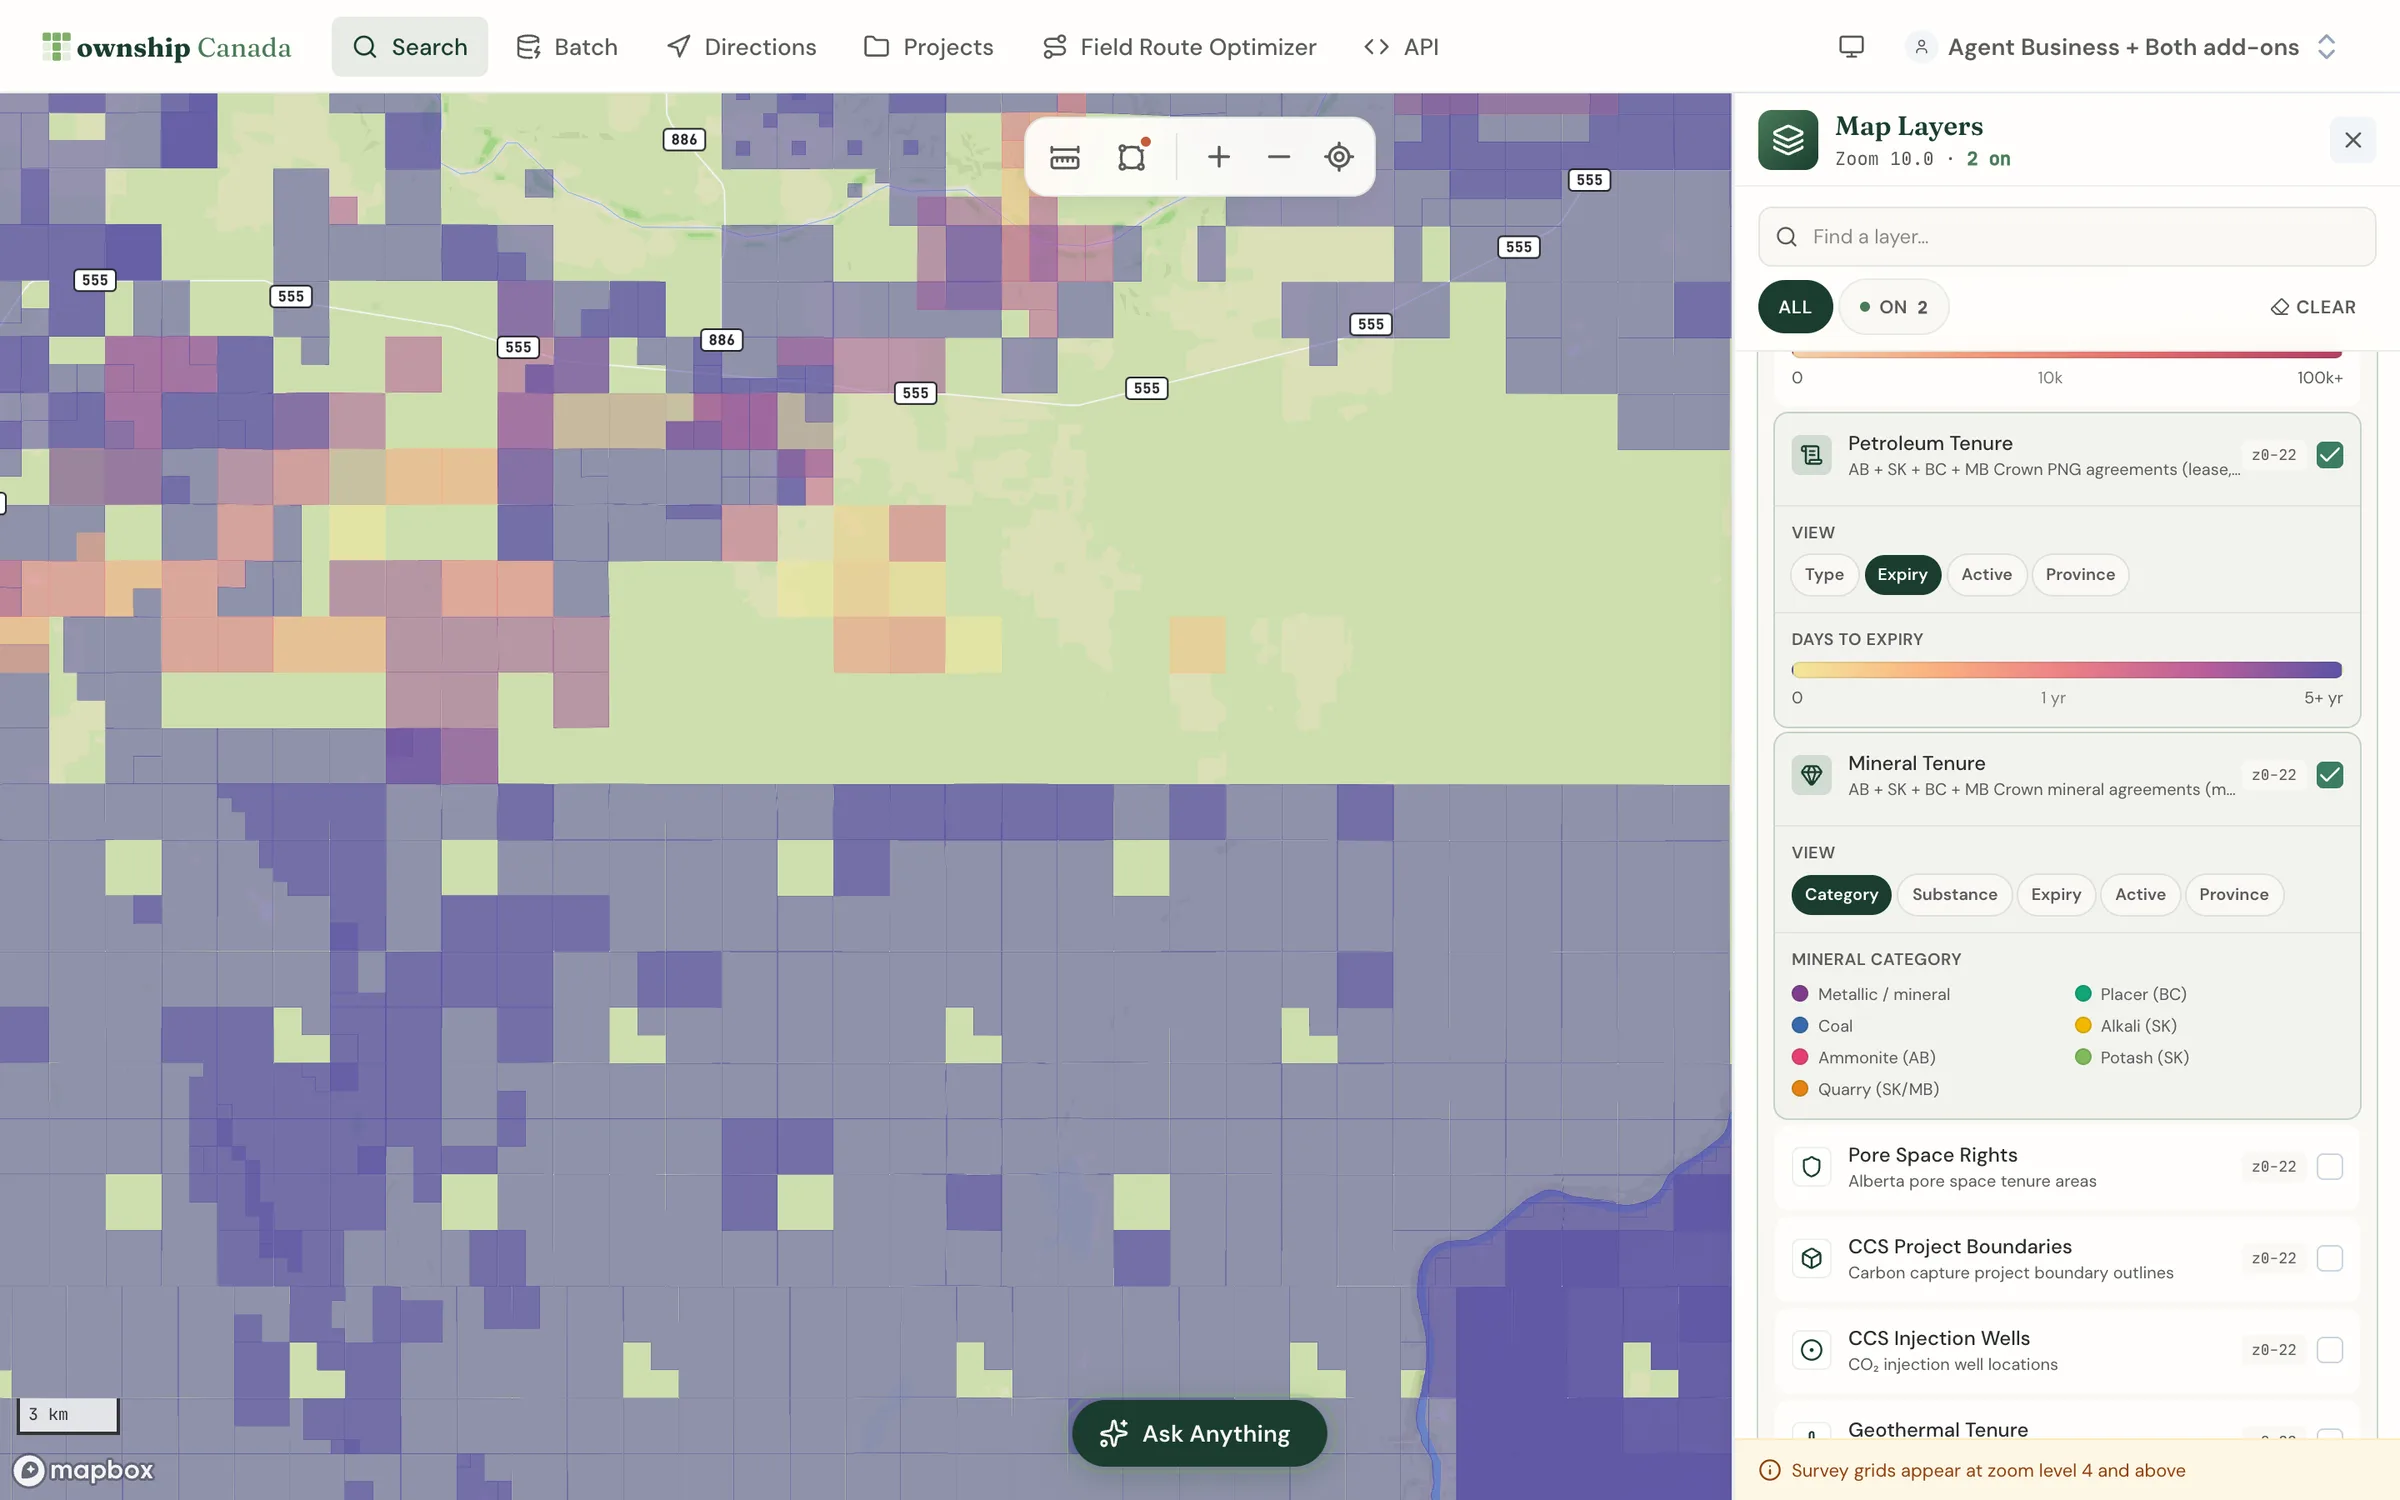Select Category view for Mineral Tenure
Viewport: 2400px width, 1500px height.
point(1841,895)
